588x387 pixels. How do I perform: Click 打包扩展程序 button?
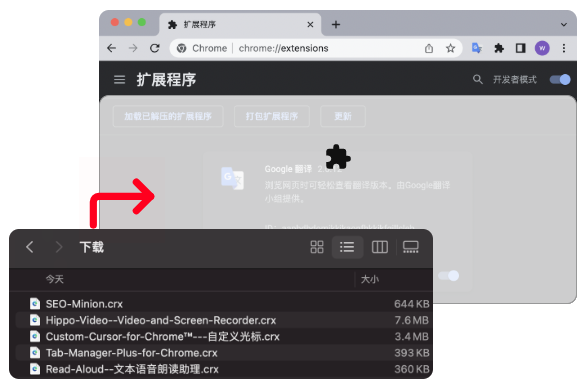[272, 116]
